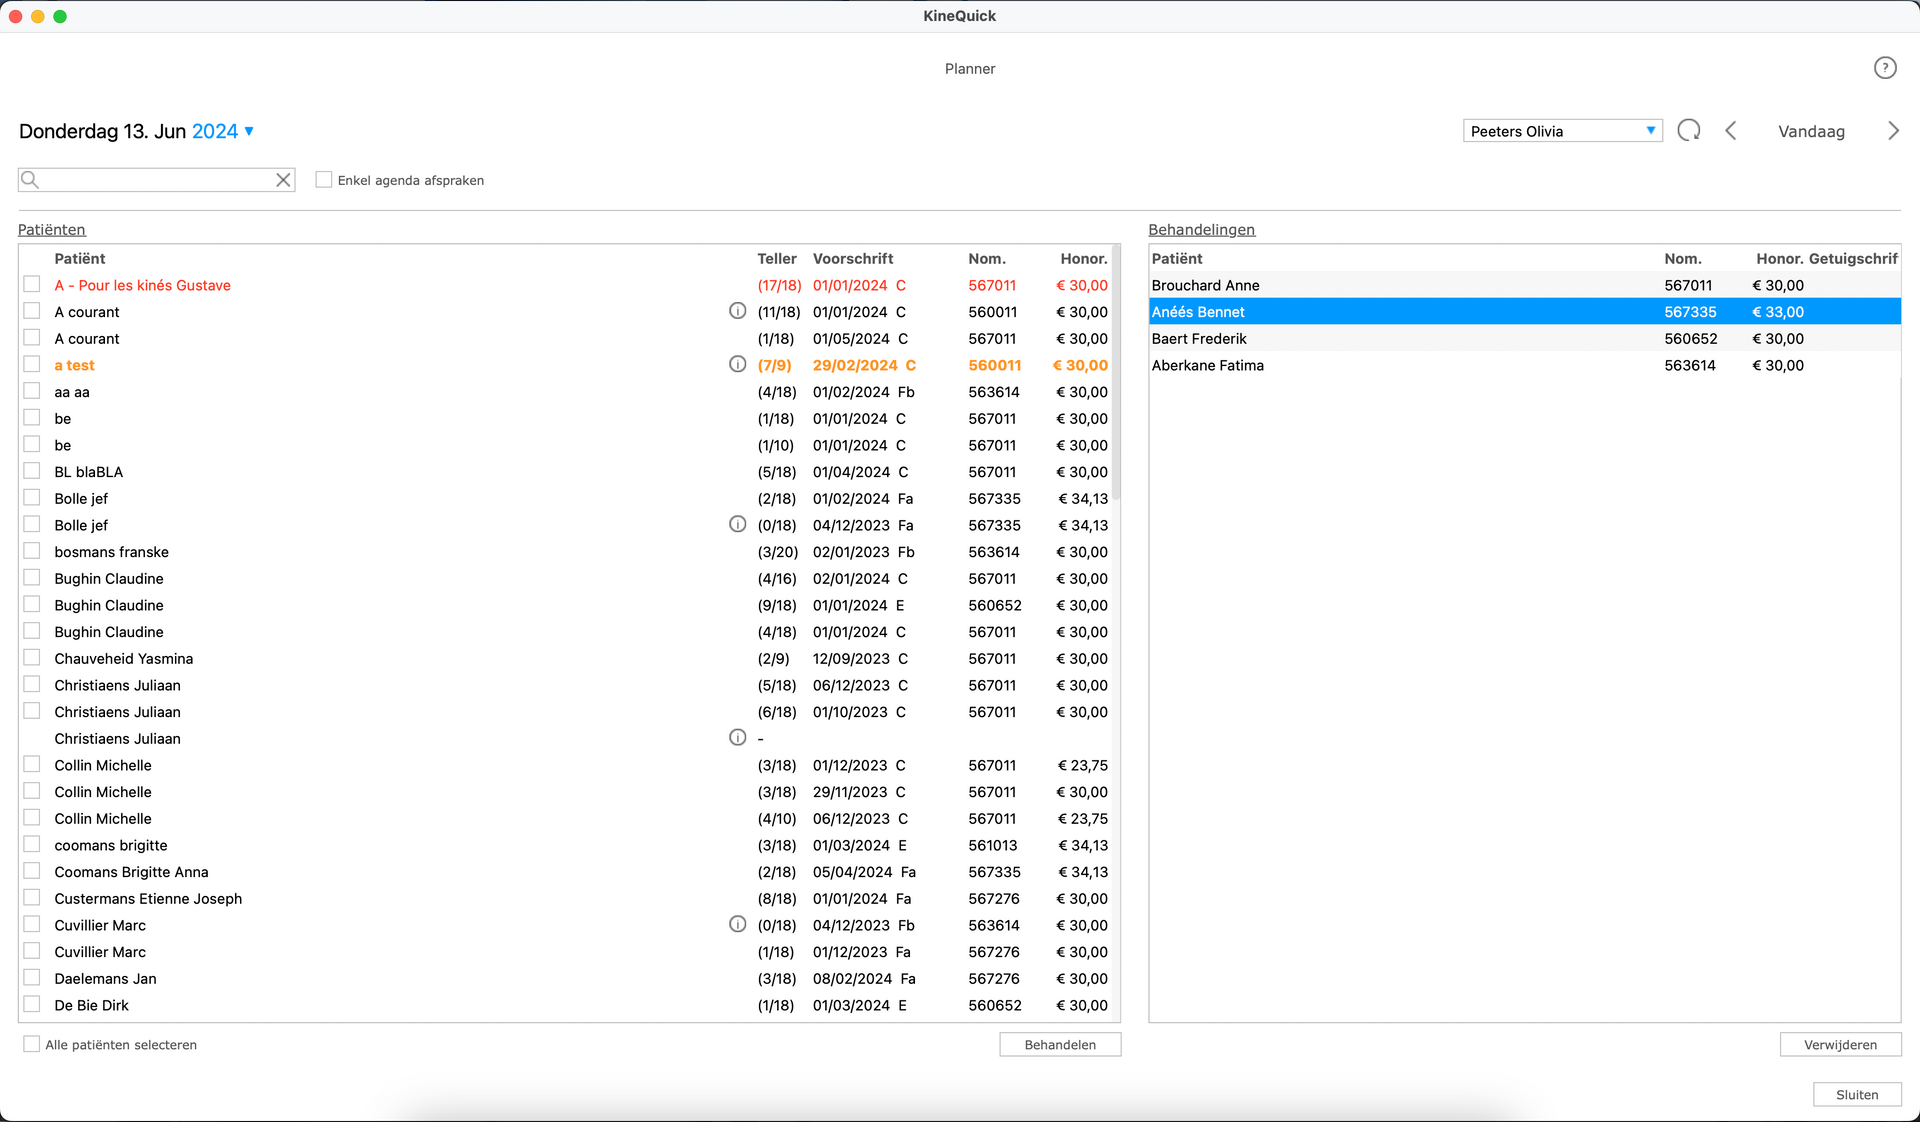Select checkbox for BL blaBLA

point(32,471)
